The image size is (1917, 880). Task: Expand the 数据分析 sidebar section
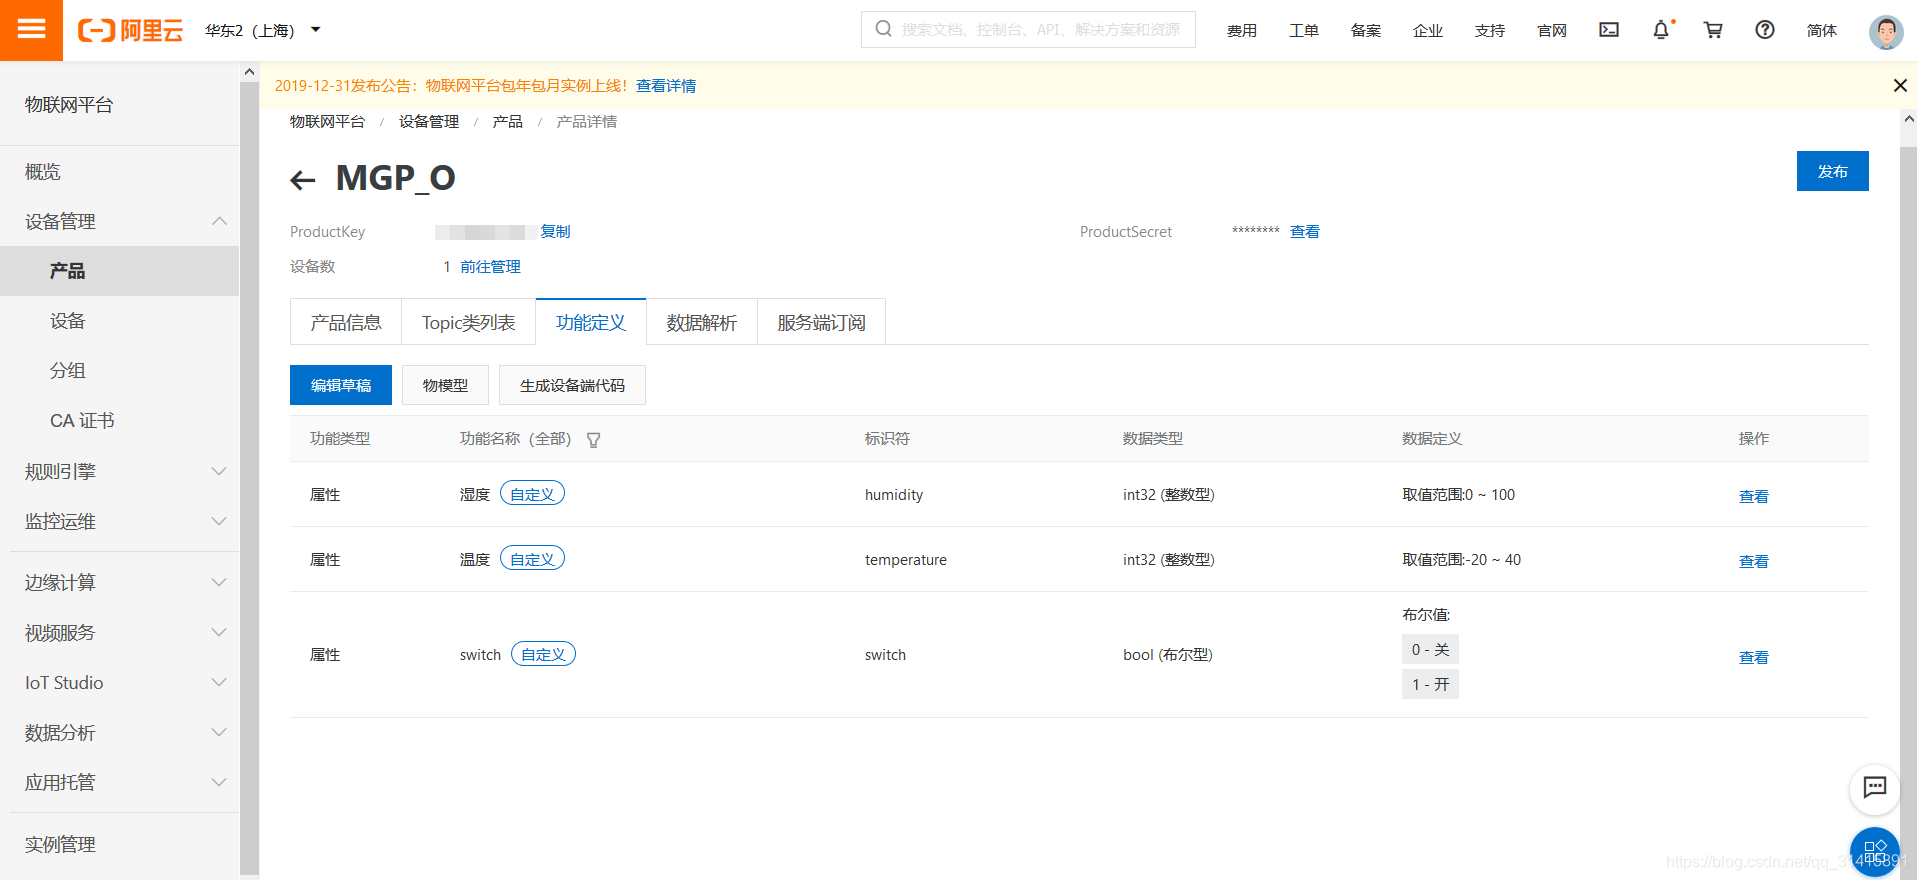(x=219, y=732)
